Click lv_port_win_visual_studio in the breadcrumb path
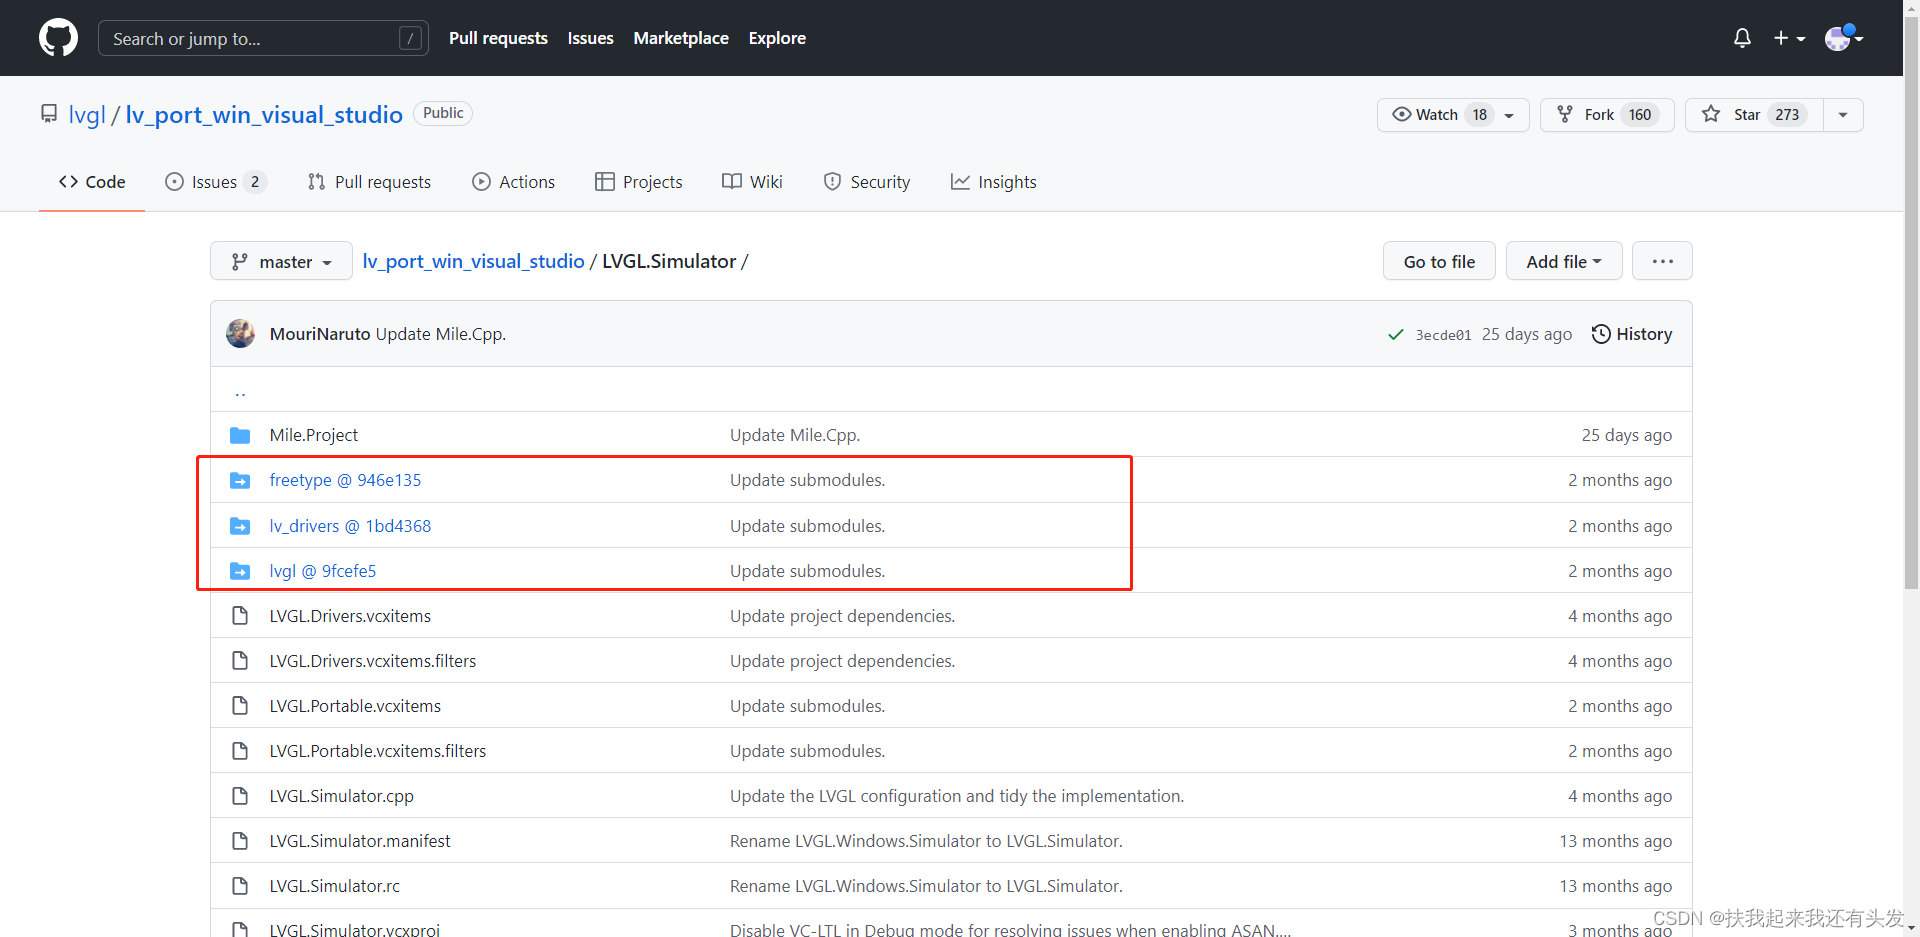The height and width of the screenshot is (937, 1920). pyautogui.click(x=473, y=261)
